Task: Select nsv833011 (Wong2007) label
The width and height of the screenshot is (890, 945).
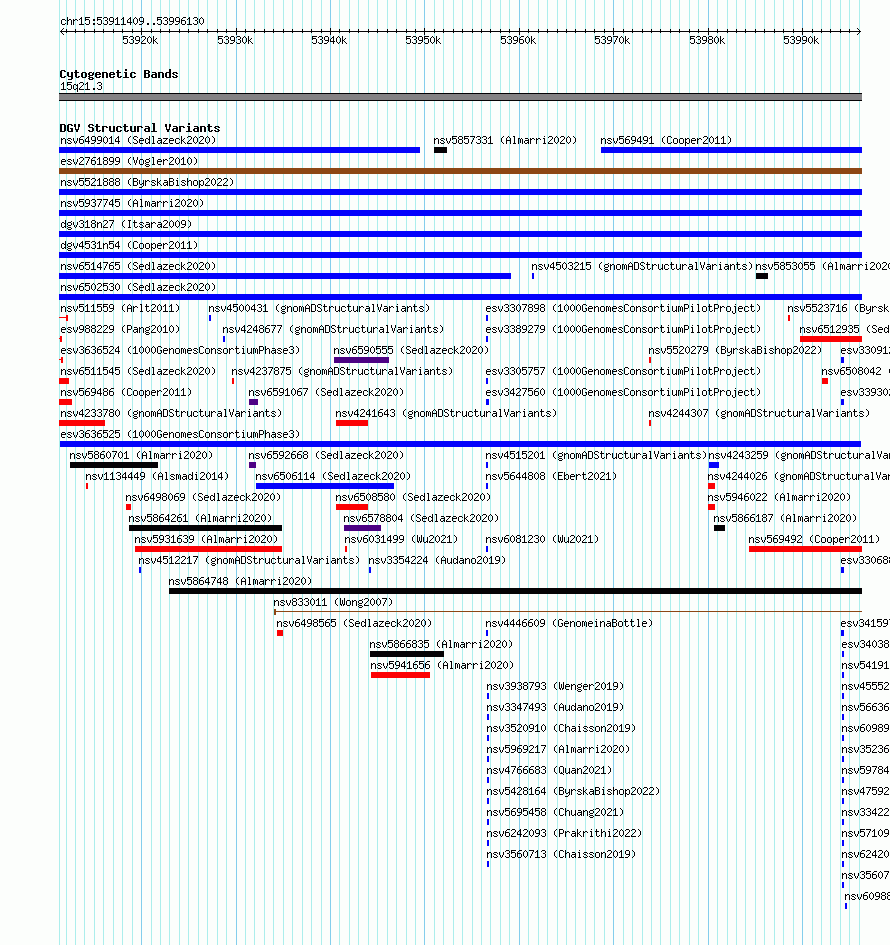Action: pyautogui.click(x=333, y=603)
